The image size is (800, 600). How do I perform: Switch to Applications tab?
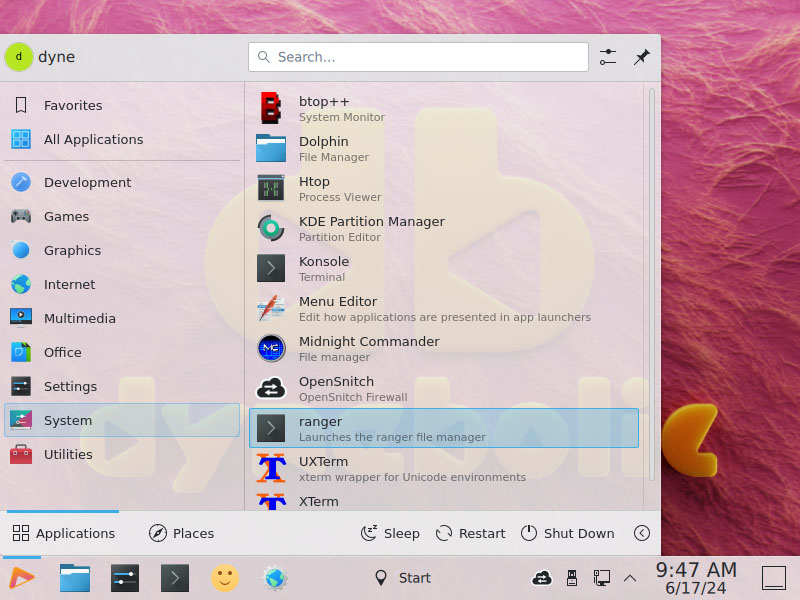63,533
